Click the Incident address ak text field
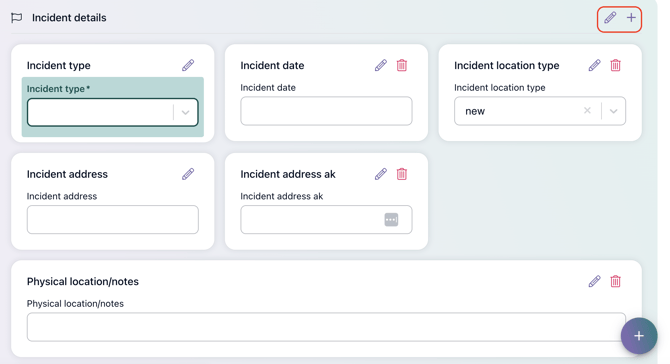 click(326, 220)
